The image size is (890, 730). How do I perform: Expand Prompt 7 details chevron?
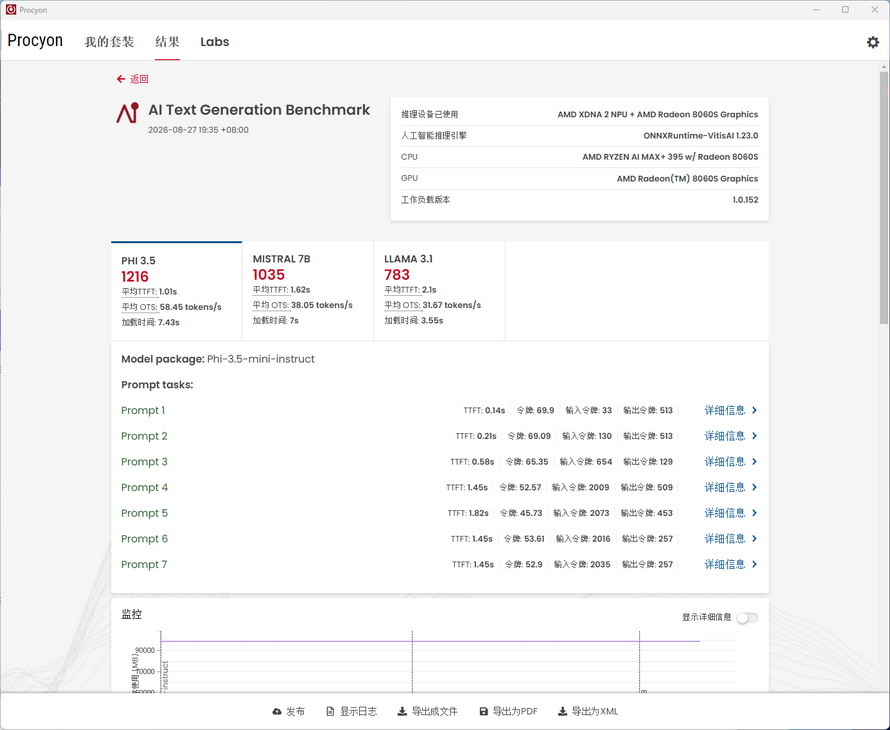pos(754,564)
